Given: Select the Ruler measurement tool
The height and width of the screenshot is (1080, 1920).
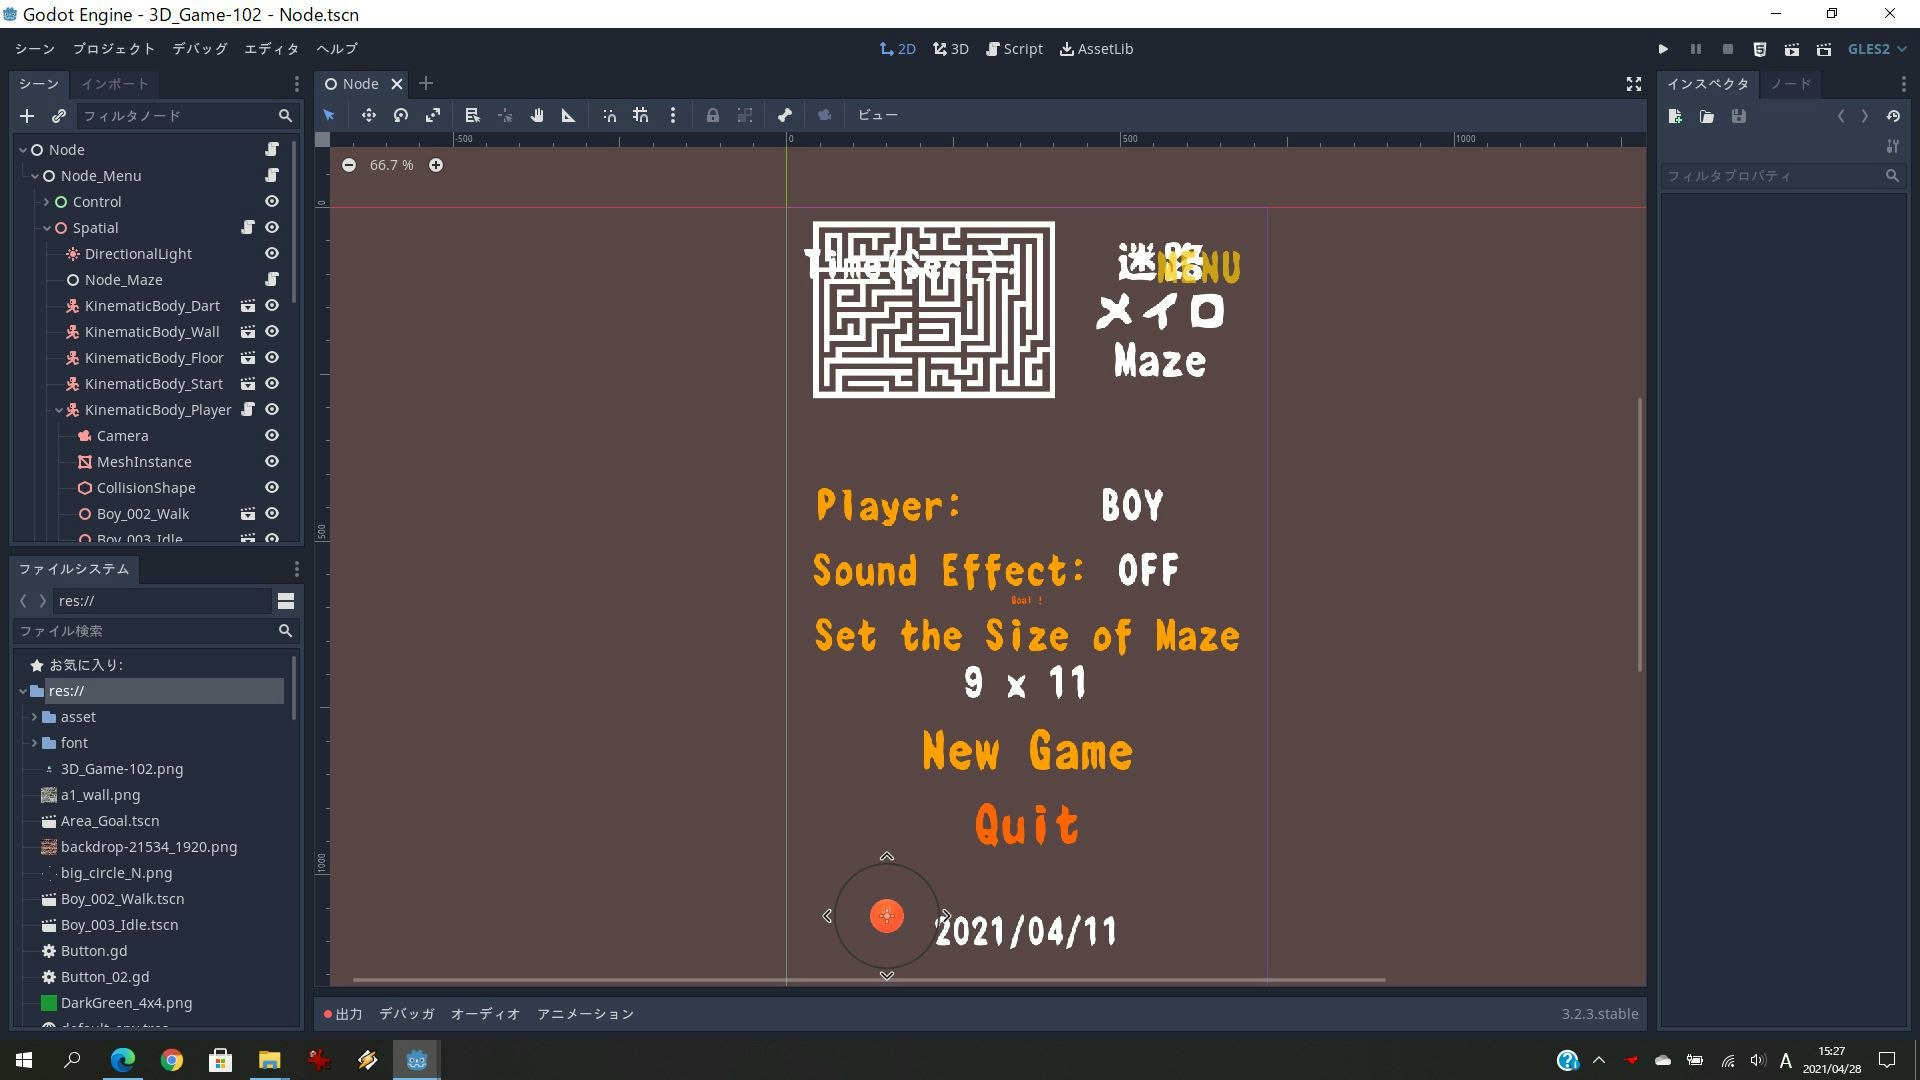Looking at the screenshot, I should [568, 115].
